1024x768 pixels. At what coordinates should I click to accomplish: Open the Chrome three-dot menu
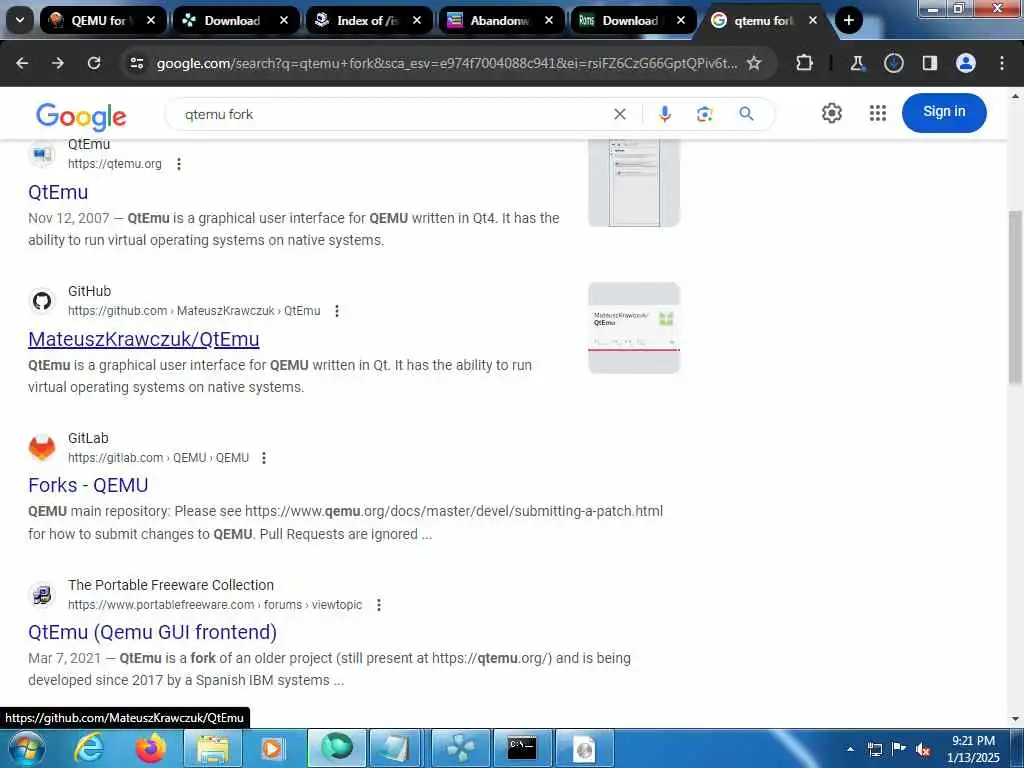(x=1002, y=63)
